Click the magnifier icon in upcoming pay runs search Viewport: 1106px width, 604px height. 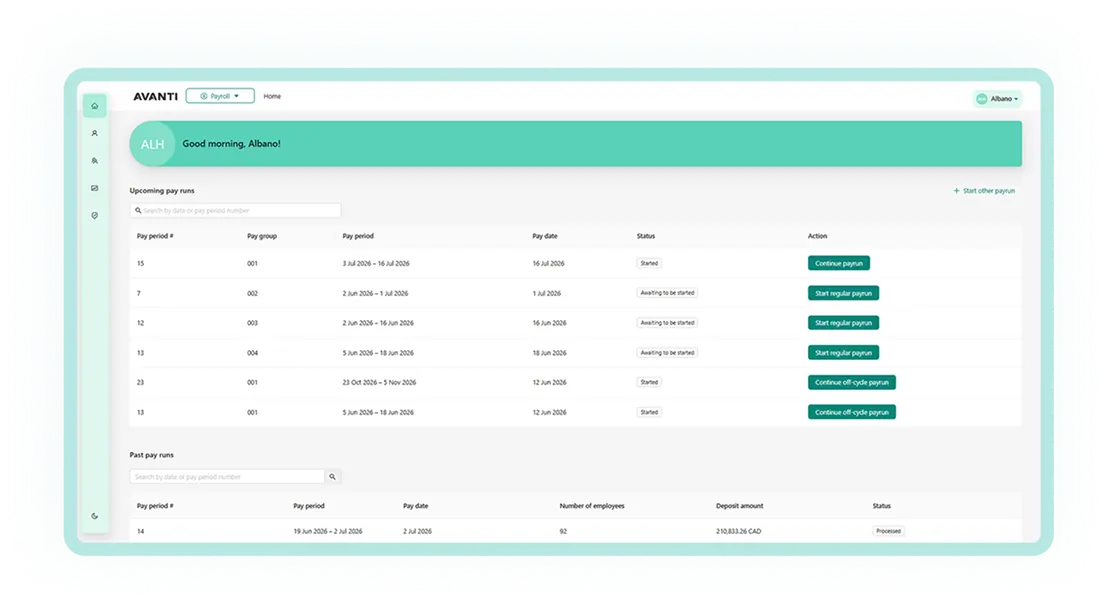tap(138, 210)
